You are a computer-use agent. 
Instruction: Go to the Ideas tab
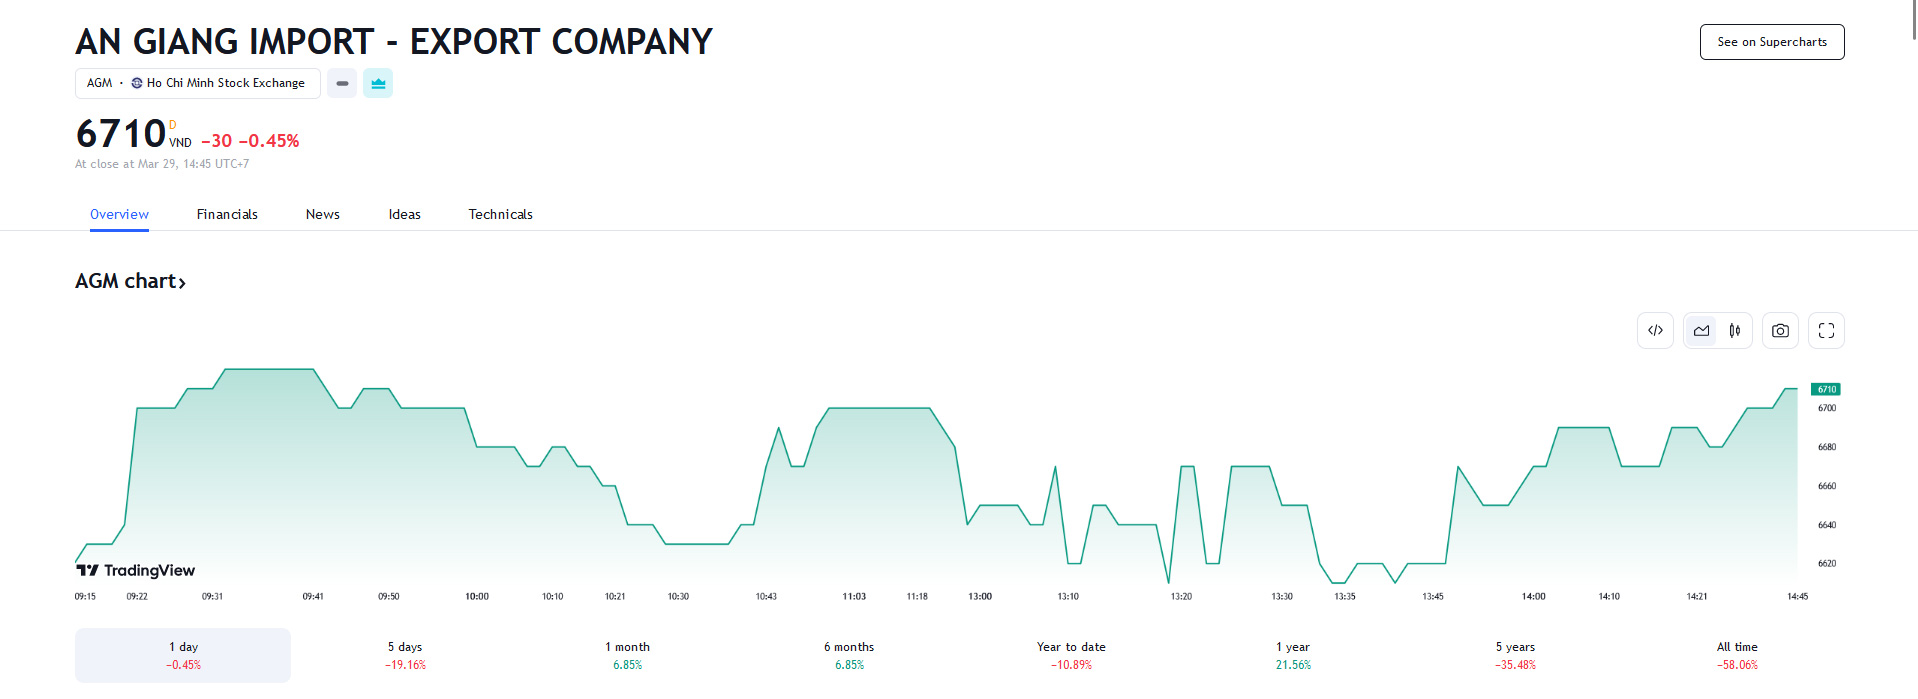[x=404, y=215]
